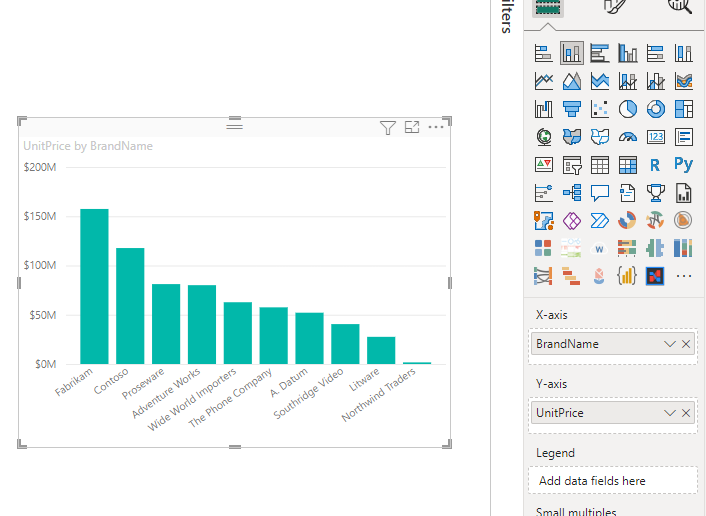Image resolution: width=706 pixels, height=516 pixels.
Task: Remove BrandName from X-axis
Action: [686, 344]
